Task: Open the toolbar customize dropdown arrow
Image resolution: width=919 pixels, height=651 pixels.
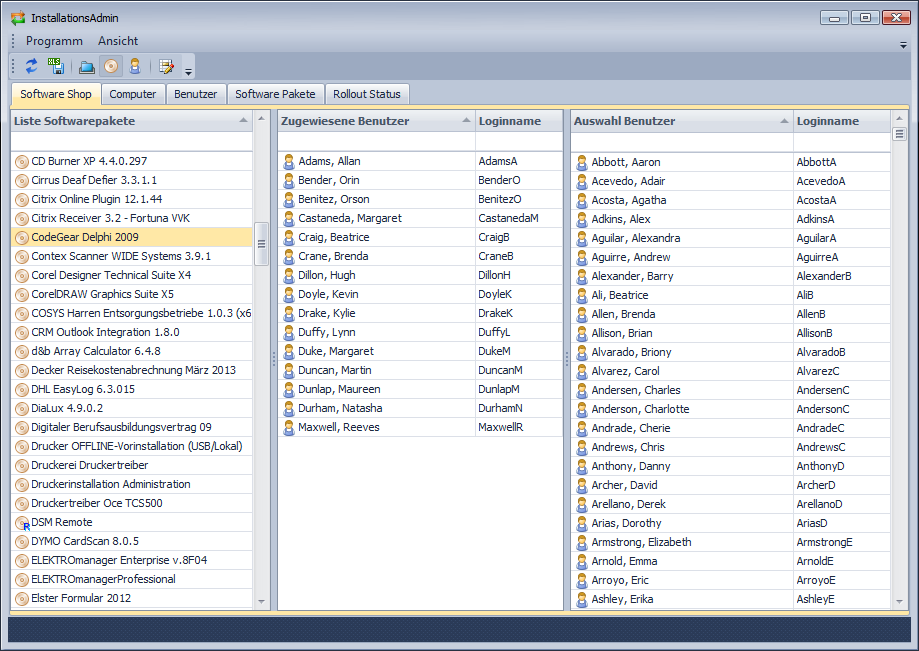Action: 189,71
